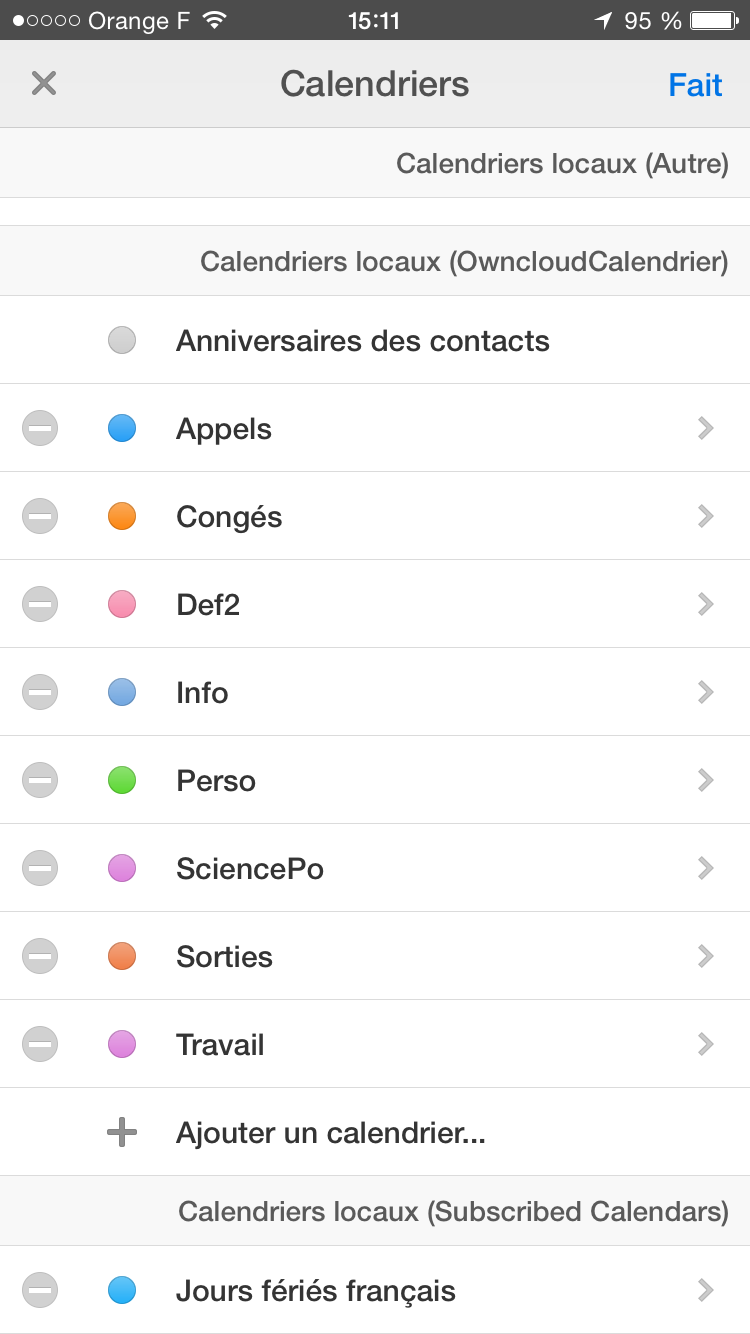Delete SciencePo using its minus icon
750x1334 pixels.
[40, 869]
